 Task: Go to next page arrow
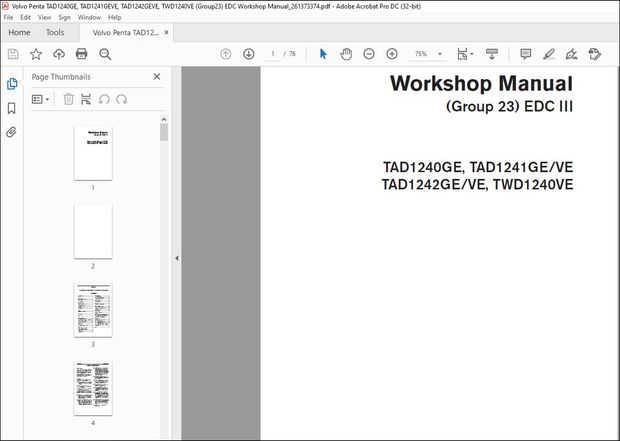(249, 54)
